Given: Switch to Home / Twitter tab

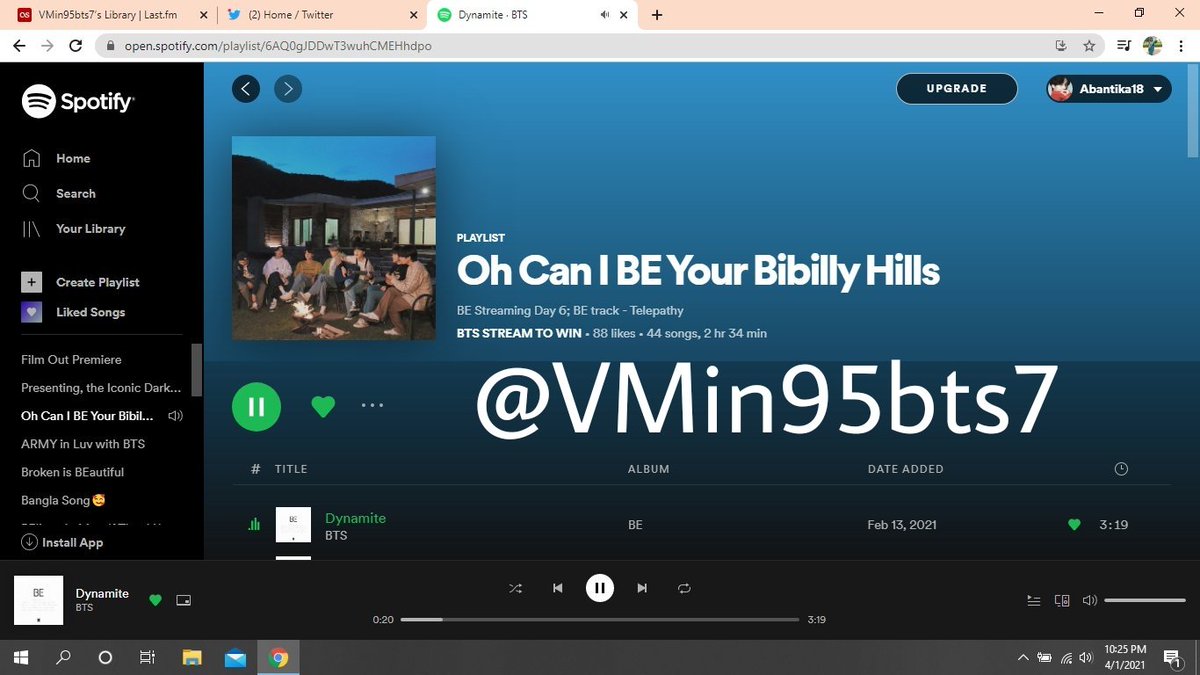Looking at the screenshot, I should [323, 15].
